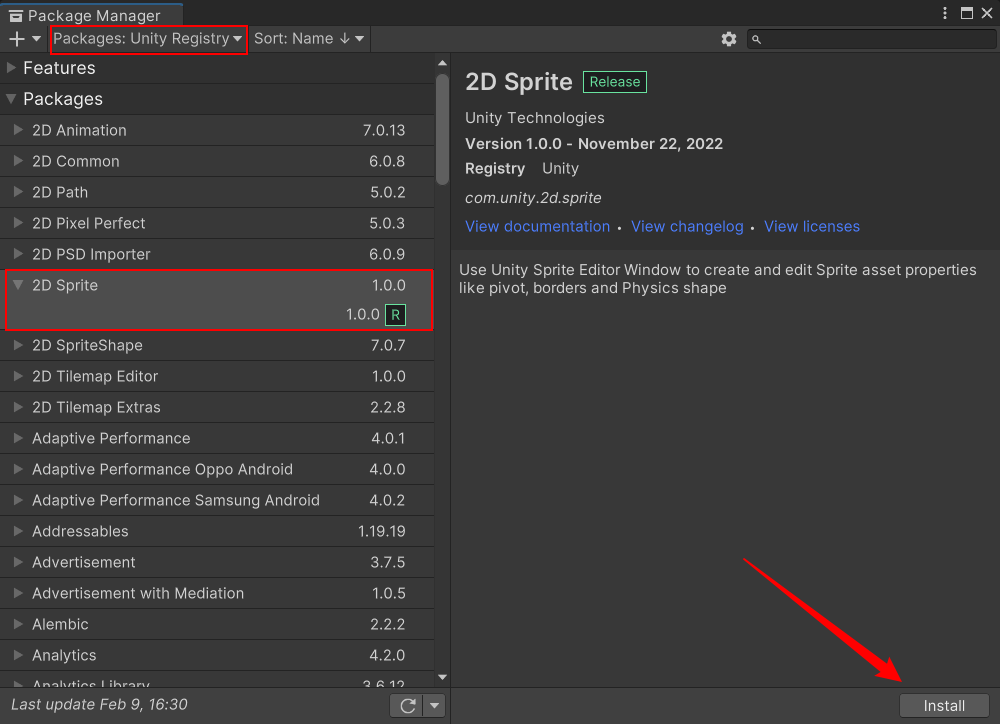Select the 2D Tilemap Editor package
1000x724 pixels.
pos(217,376)
